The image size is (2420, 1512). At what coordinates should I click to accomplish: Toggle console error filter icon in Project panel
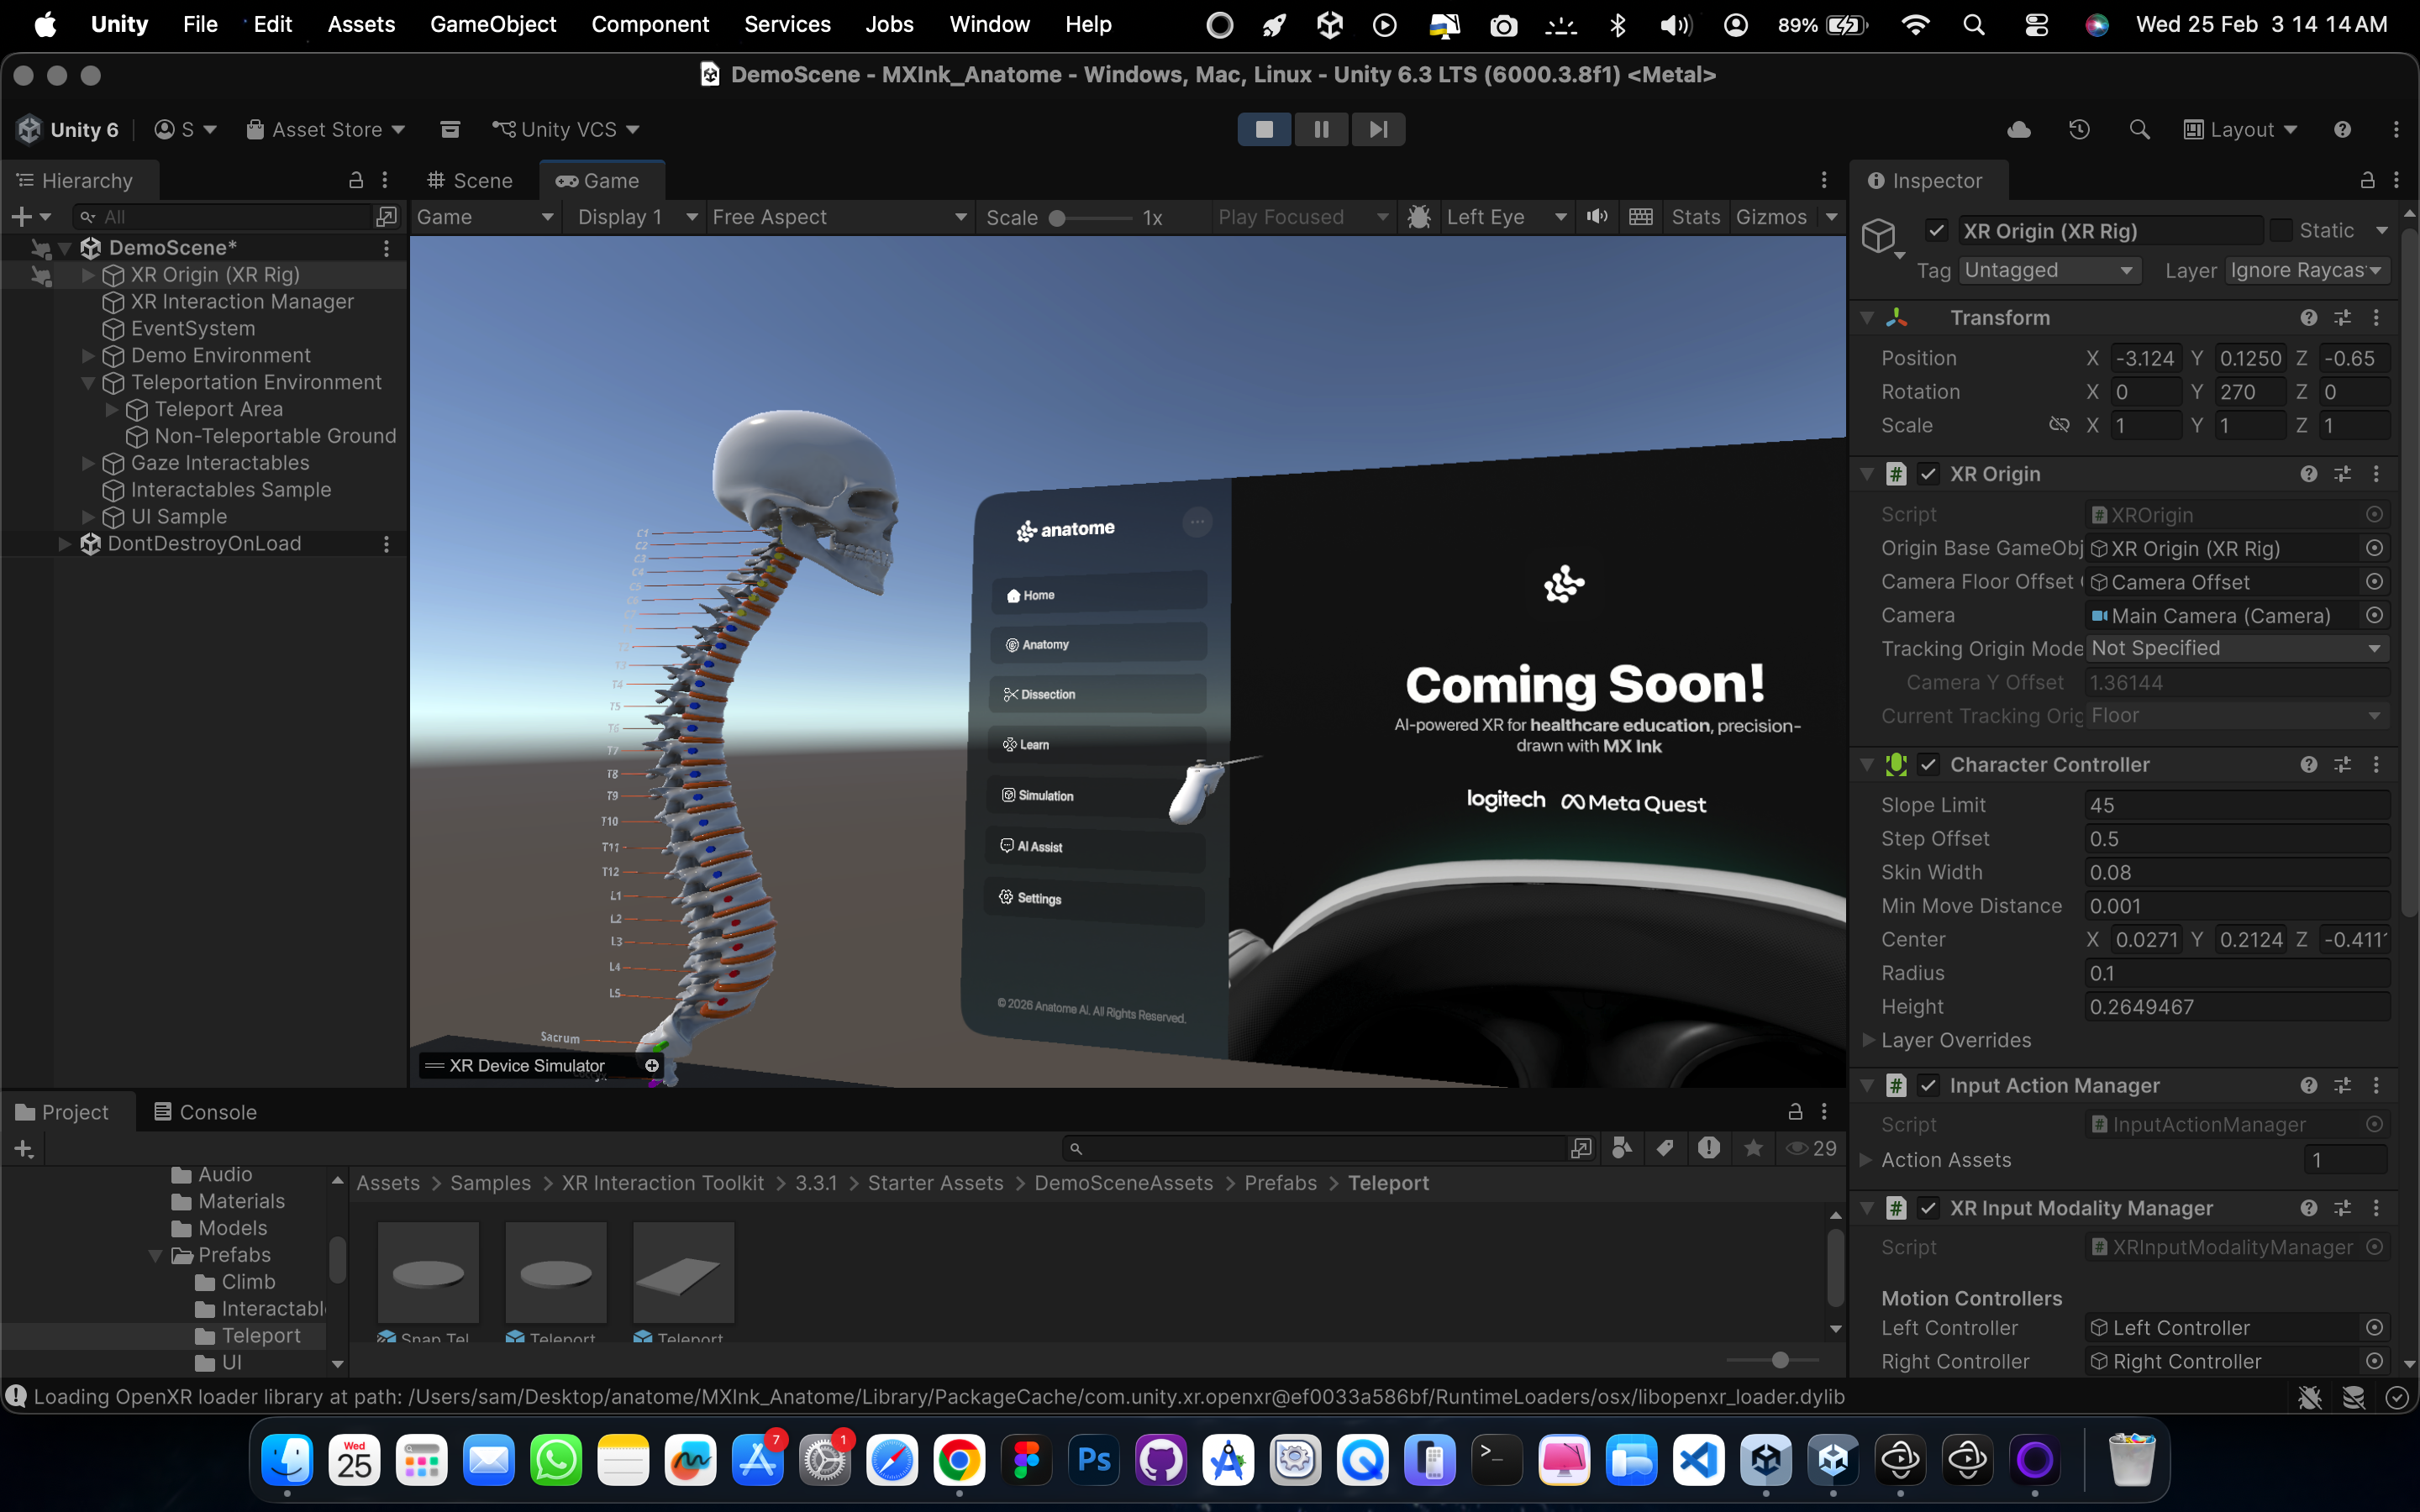(1708, 1148)
